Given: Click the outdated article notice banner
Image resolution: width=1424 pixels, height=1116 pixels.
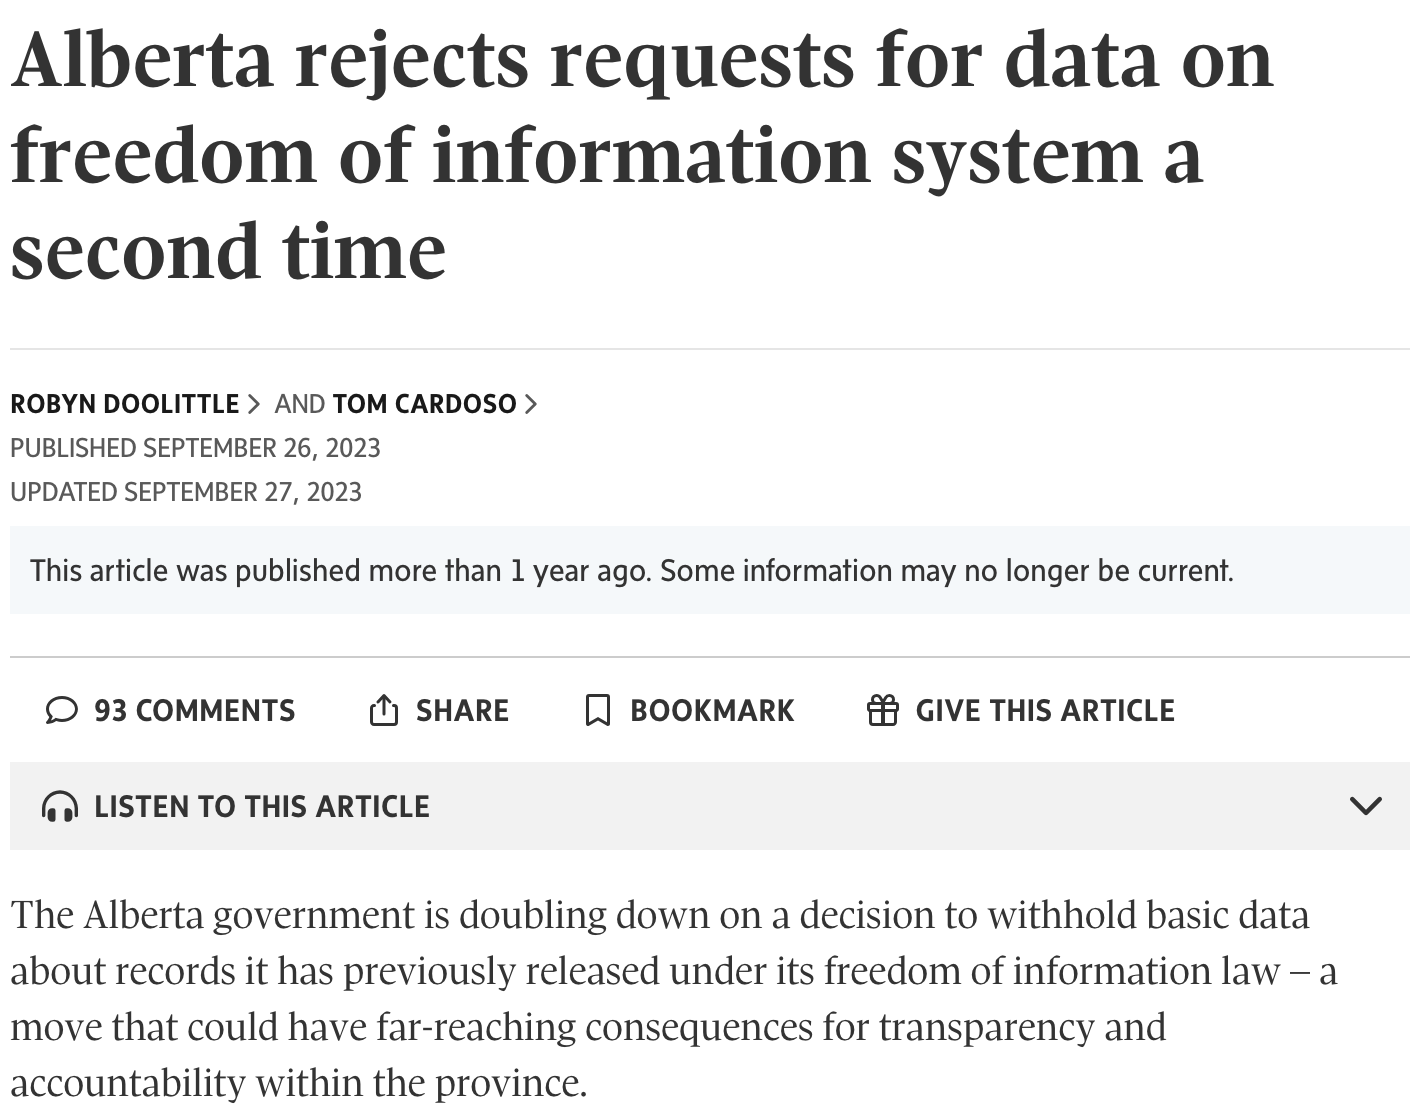Looking at the screenshot, I should 632,570.
